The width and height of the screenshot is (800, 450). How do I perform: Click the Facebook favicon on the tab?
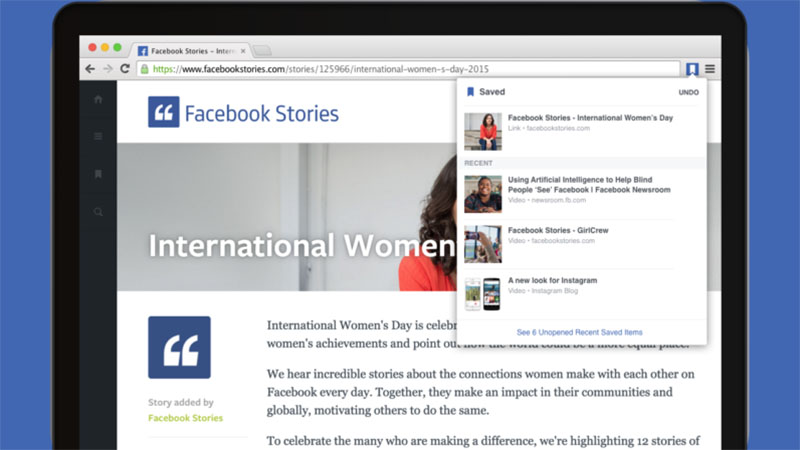click(143, 51)
